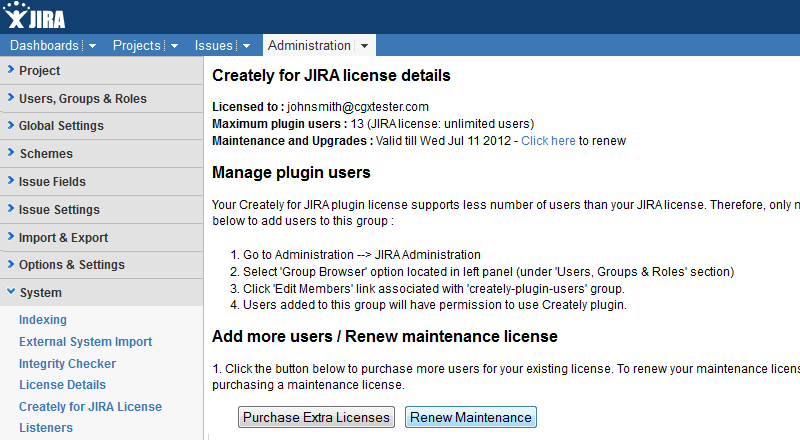Expand the Global Settings chevron
The image size is (800, 440).
pos(11,125)
